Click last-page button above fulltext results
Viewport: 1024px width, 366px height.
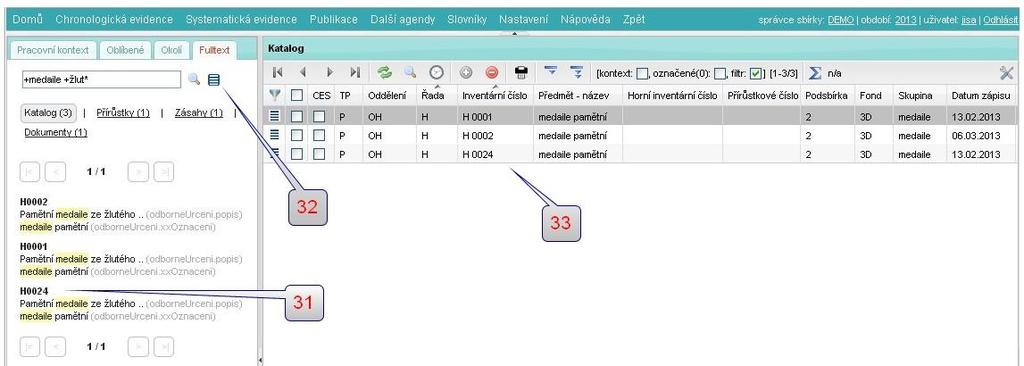coord(164,172)
